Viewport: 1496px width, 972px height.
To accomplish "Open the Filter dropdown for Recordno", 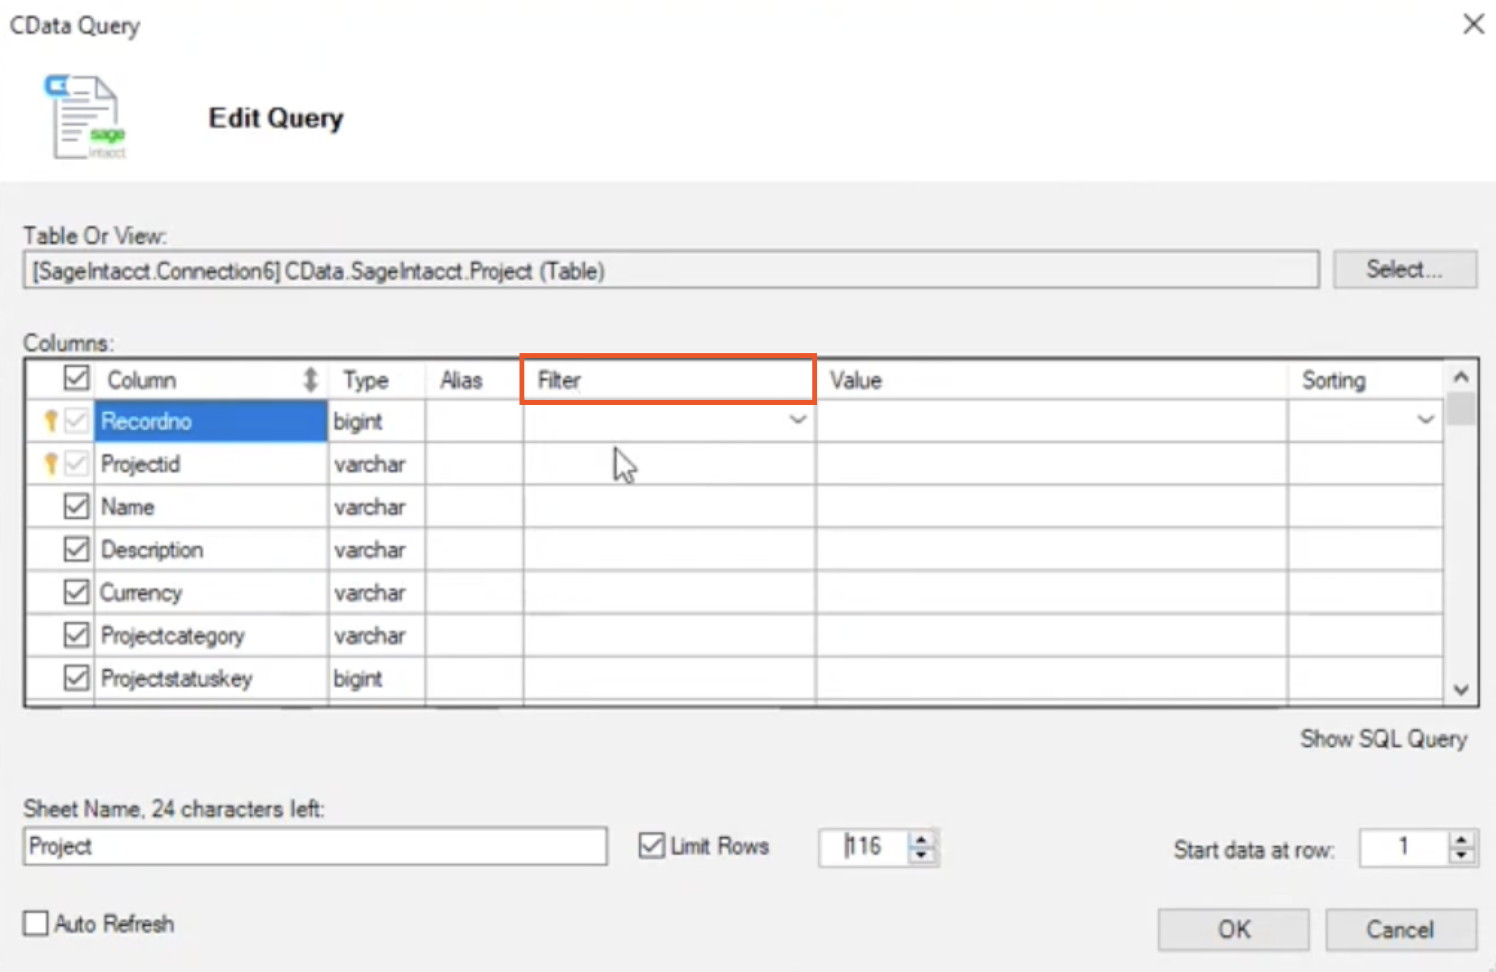I will pyautogui.click(x=797, y=420).
